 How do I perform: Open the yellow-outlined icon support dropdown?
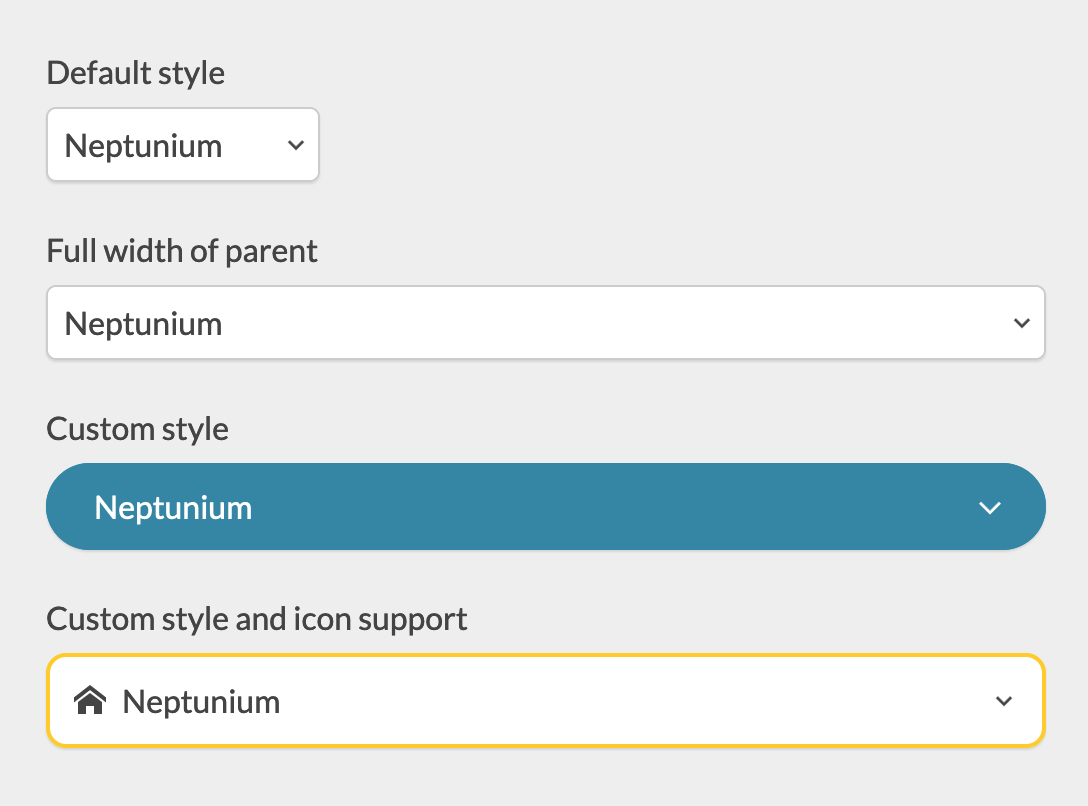[x=545, y=701]
